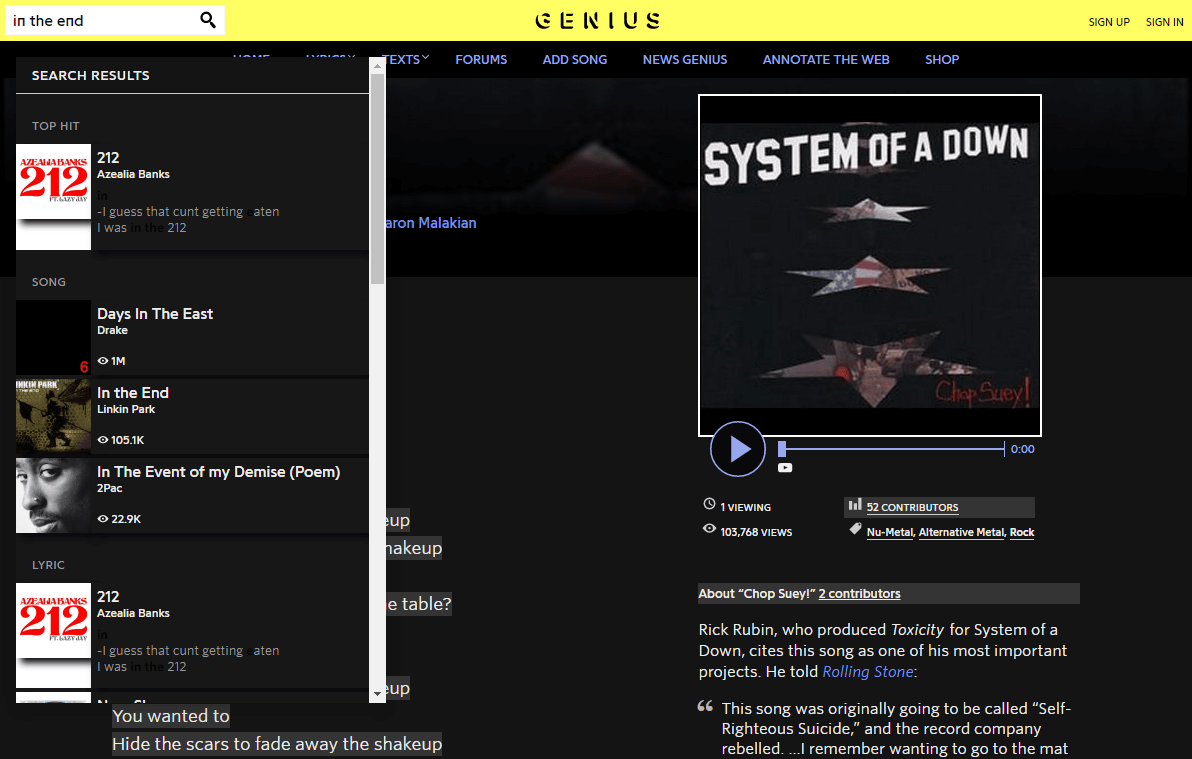Open the 2Pac poem thumbnail

53,495
